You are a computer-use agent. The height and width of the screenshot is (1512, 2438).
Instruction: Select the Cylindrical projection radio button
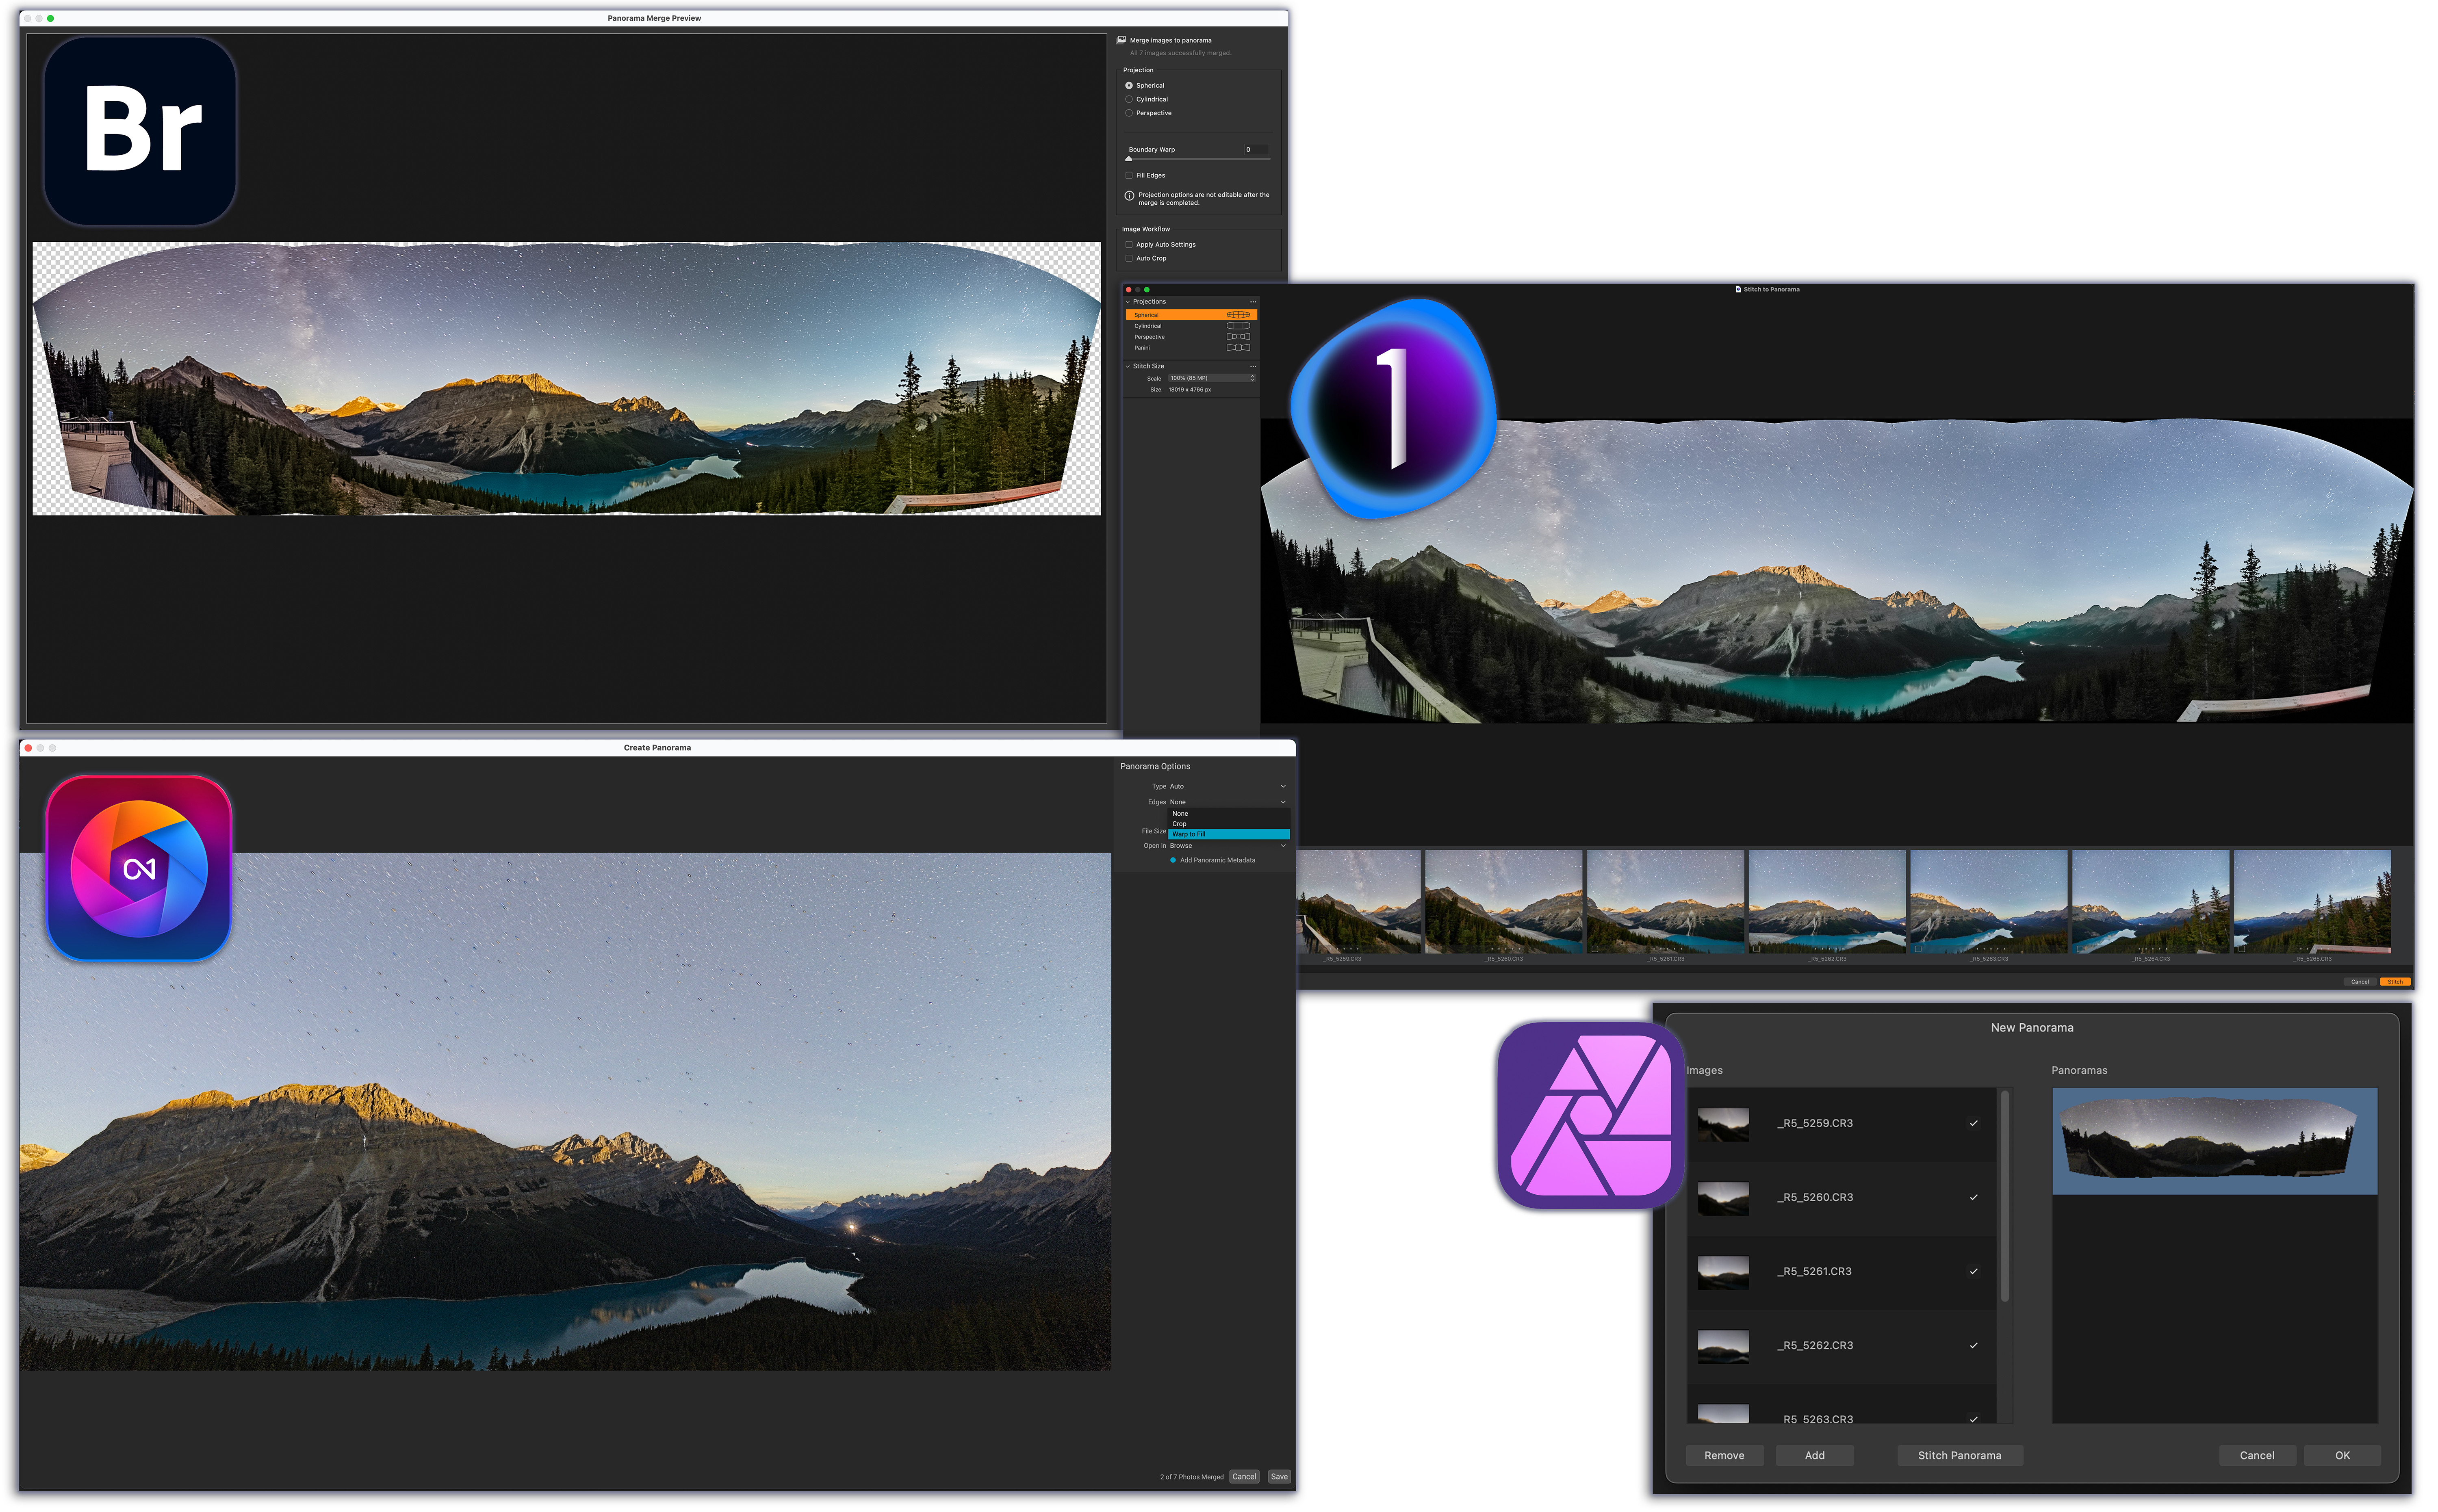tap(1129, 99)
